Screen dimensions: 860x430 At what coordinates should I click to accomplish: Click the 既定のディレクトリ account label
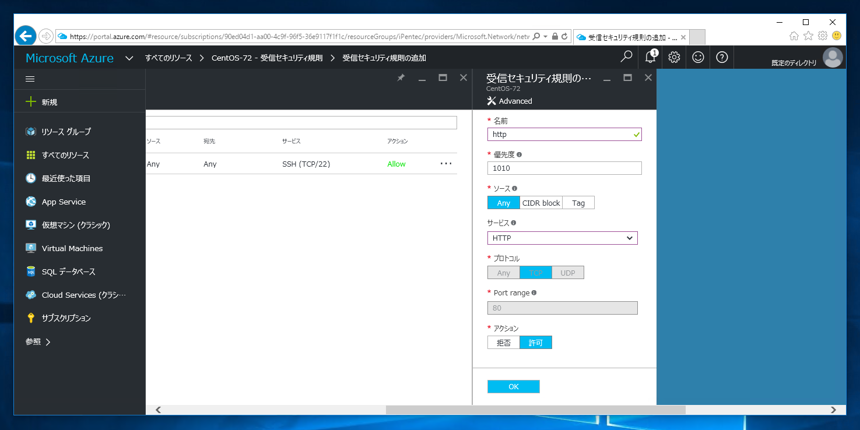coord(794,63)
